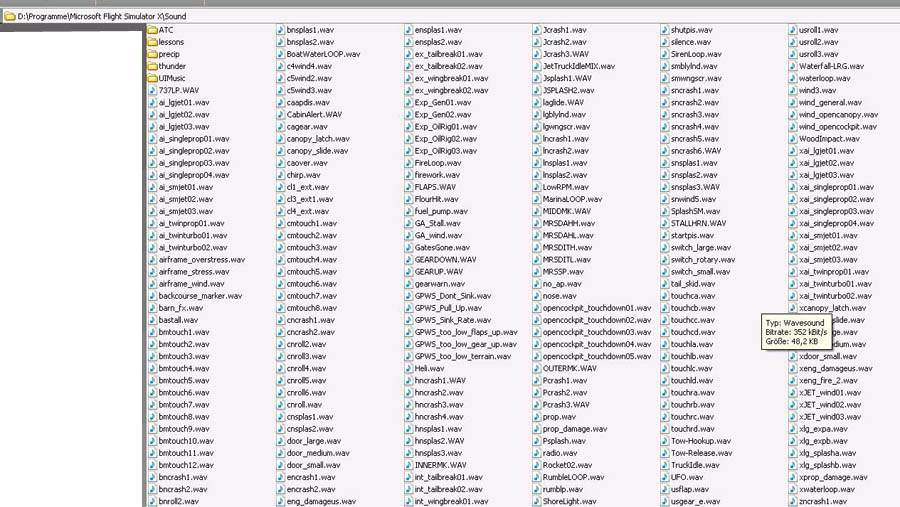Select file xai_singleprop02.wav
The height and width of the screenshot is (507, 900).
836,199
